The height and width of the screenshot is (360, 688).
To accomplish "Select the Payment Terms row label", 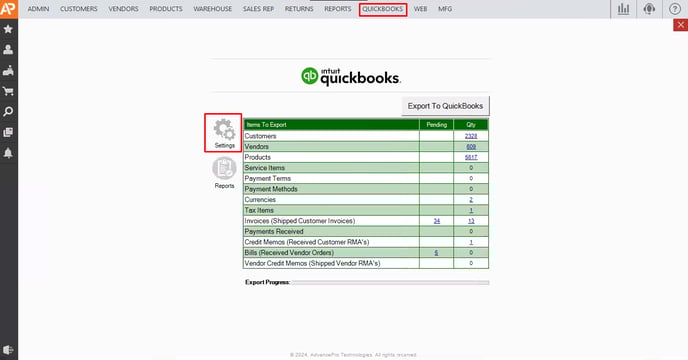I will [x=268, y=178].
